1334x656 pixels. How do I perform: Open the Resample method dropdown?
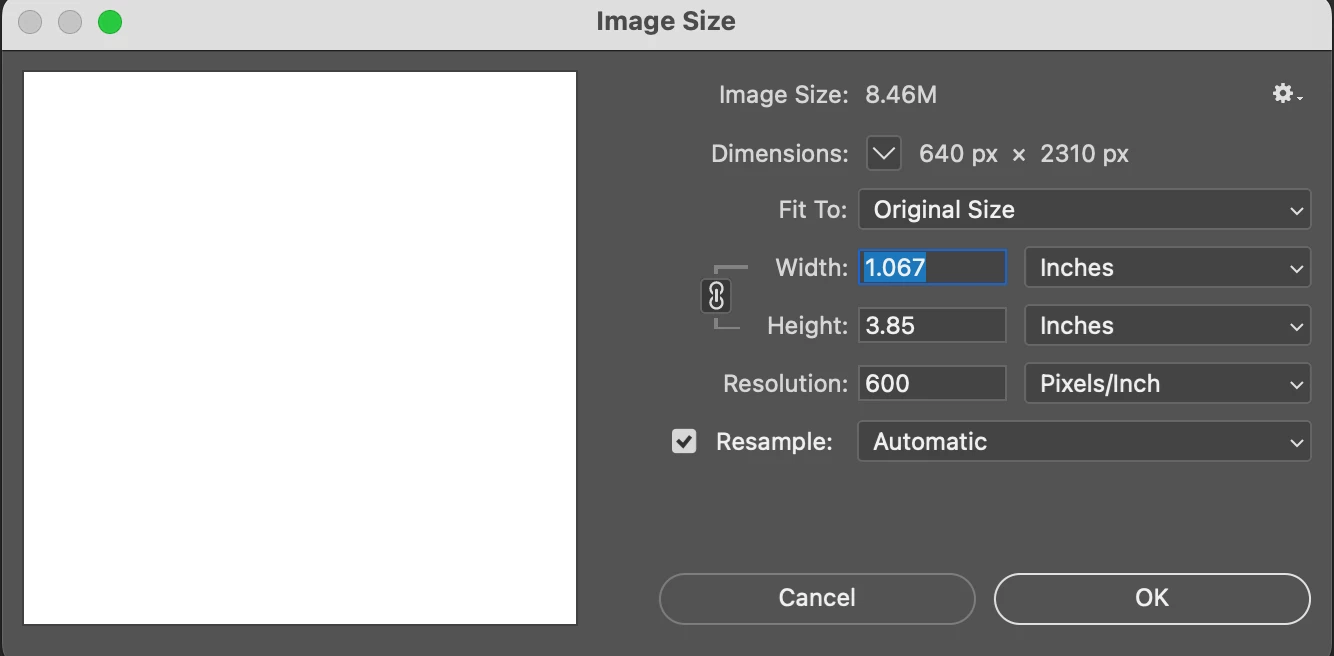click(1084, 442)
